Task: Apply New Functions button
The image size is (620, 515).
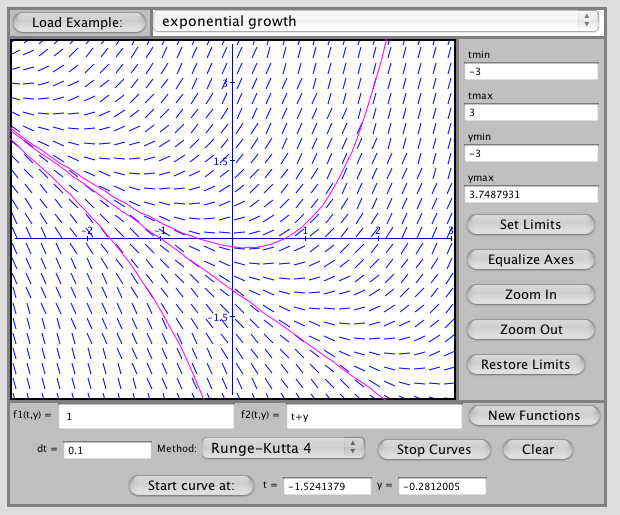Action: 534,415
